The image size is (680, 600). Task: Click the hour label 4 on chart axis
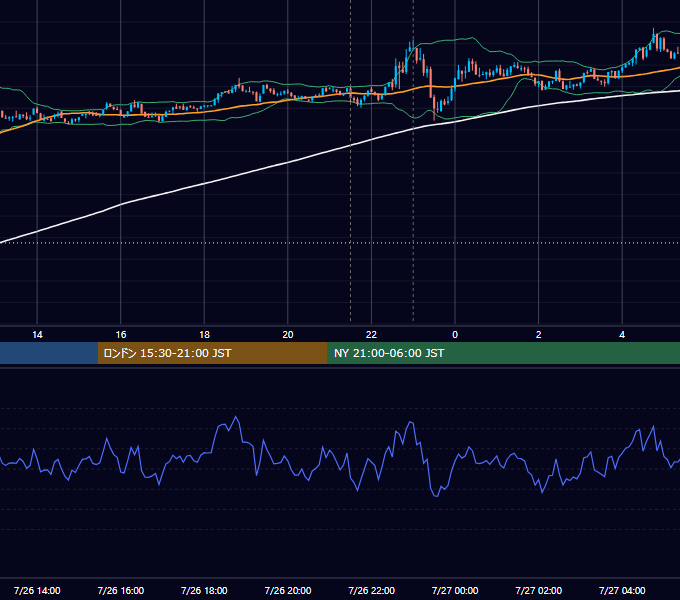pyautogui.click(x=622, y=335)
